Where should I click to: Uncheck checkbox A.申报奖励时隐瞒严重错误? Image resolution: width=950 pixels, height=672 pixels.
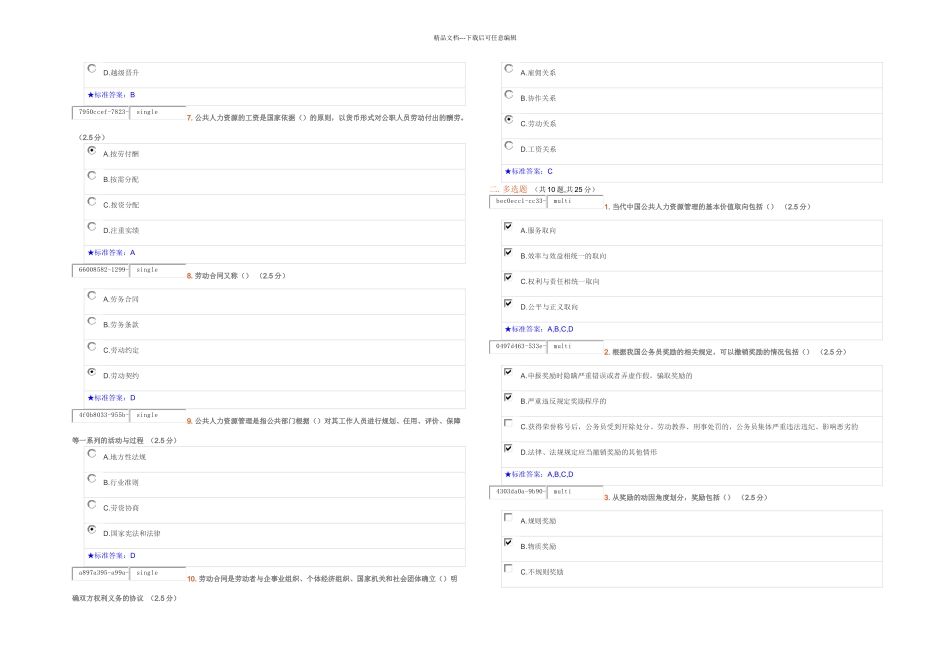[x=508, y=372]
